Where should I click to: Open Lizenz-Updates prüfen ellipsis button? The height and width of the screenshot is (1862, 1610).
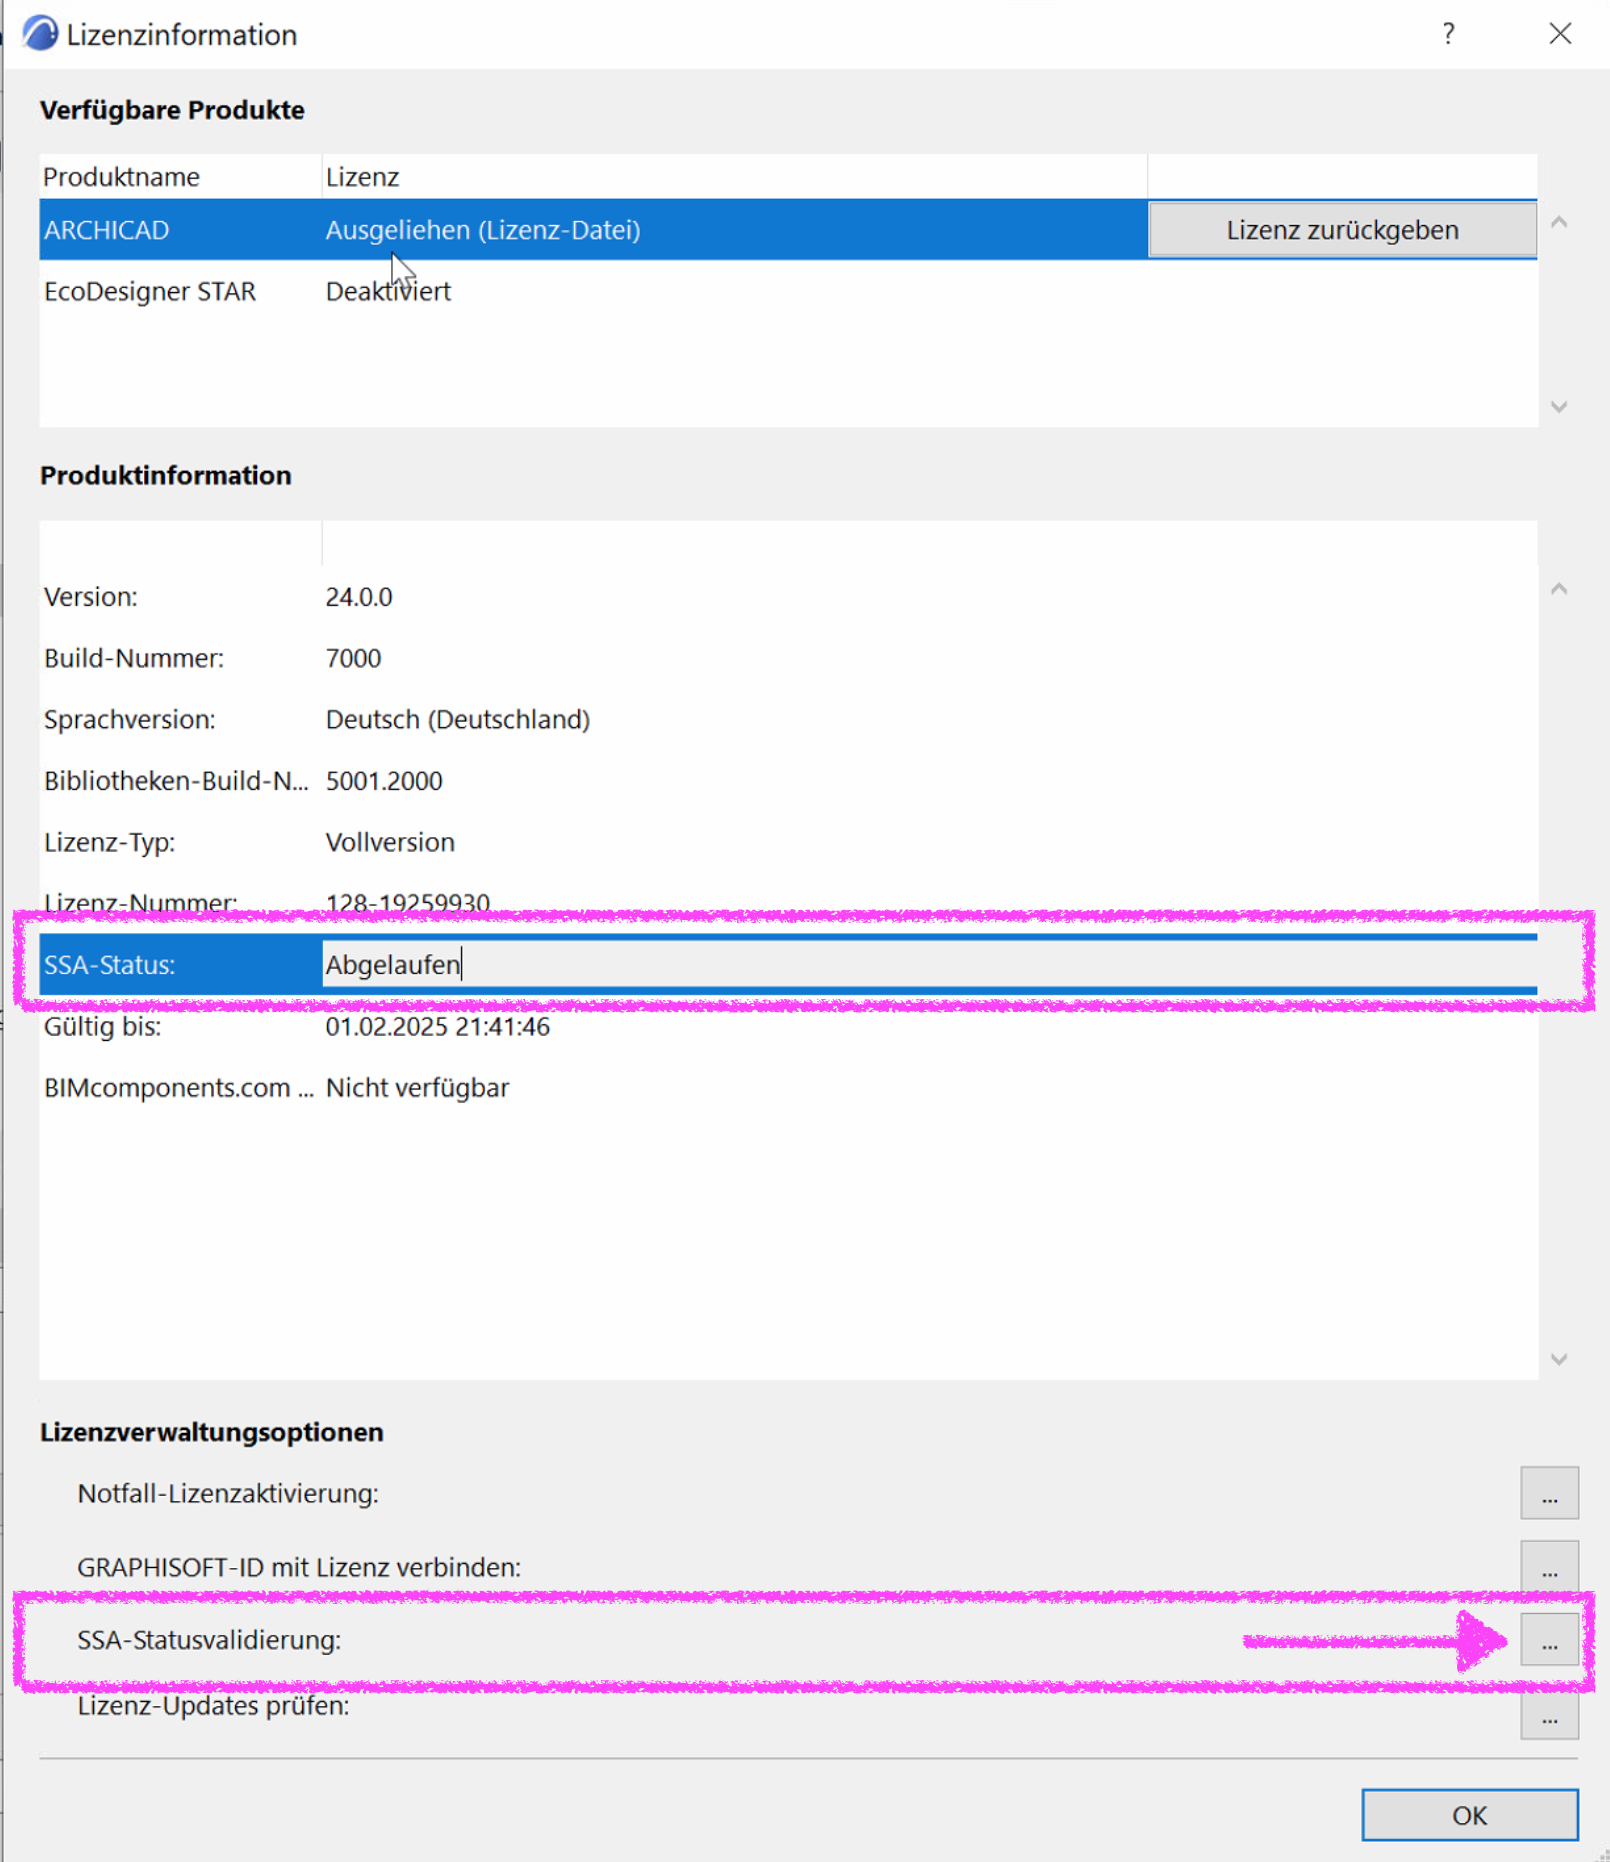pyautogui.click(x=1549, y=1714)
